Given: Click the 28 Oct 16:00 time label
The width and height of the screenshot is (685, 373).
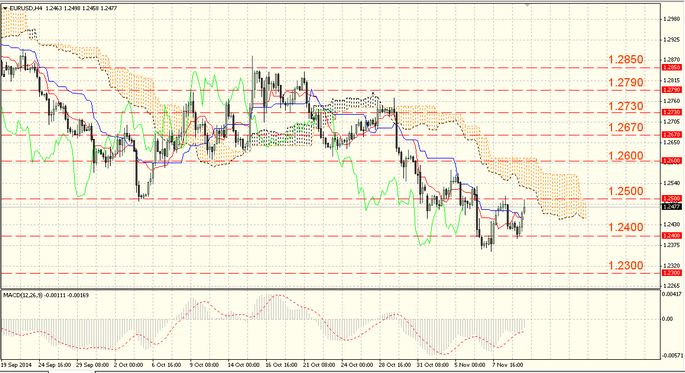Looking at the screenshot, I should [395, 365].
